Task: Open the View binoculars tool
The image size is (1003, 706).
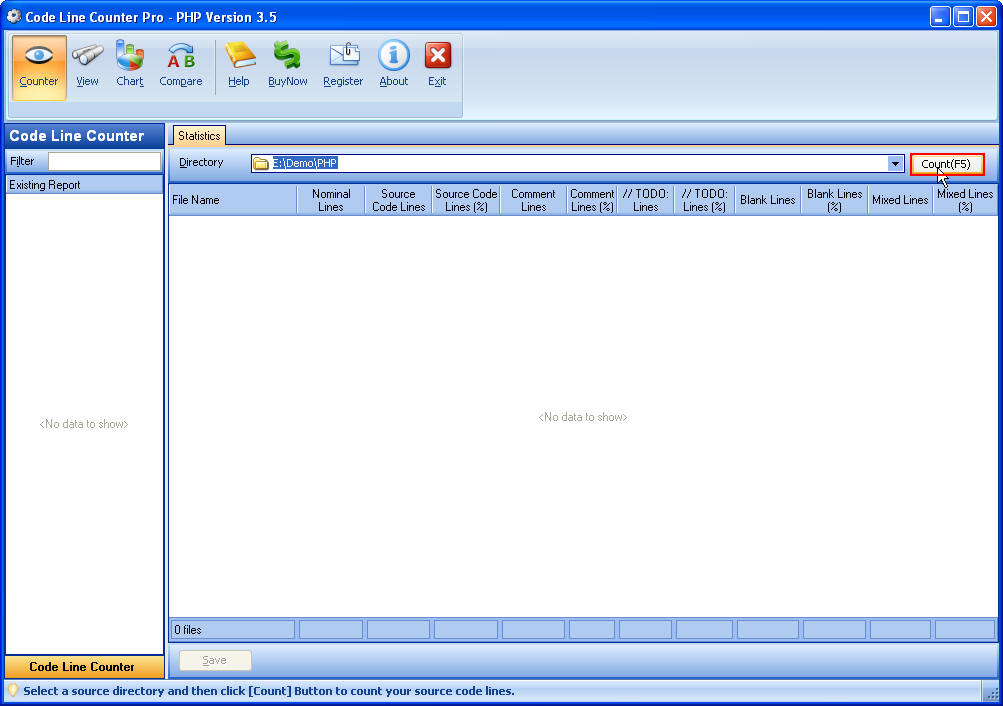Action: 87,67
